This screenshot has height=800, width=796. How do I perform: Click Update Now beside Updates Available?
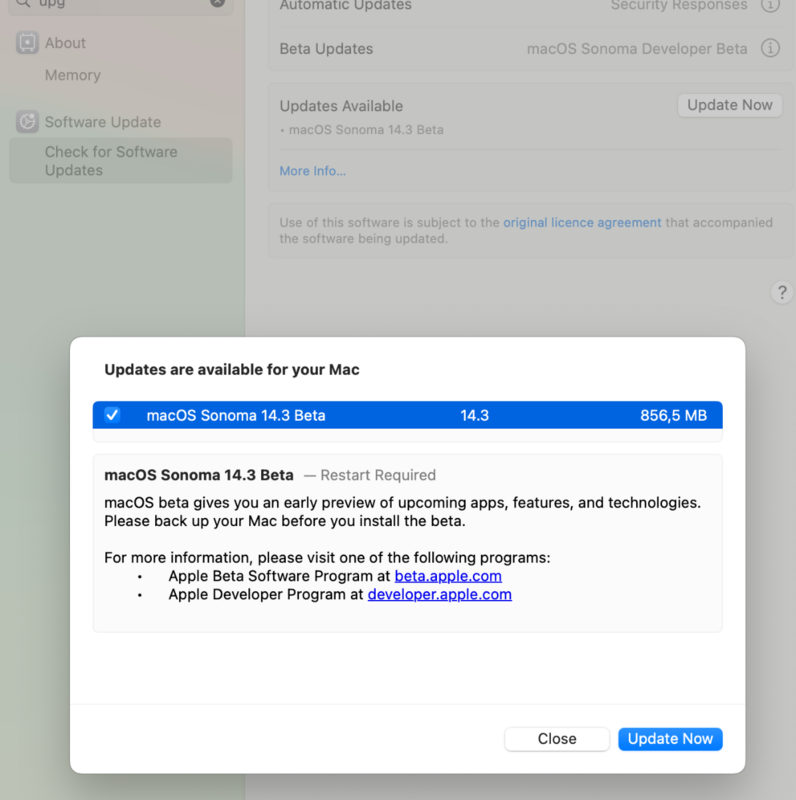pyautogui.click(x=729, y=105)
